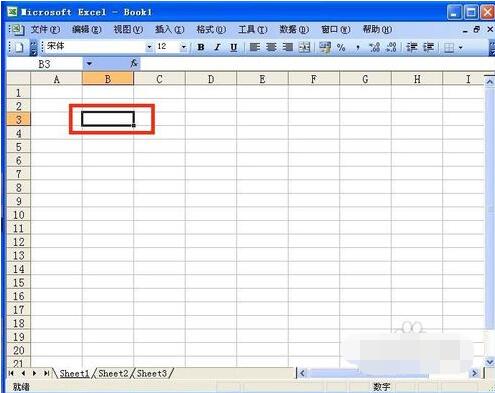The image size is (495, 393).
Task: Select row 3 header
Action: point(19,119)
